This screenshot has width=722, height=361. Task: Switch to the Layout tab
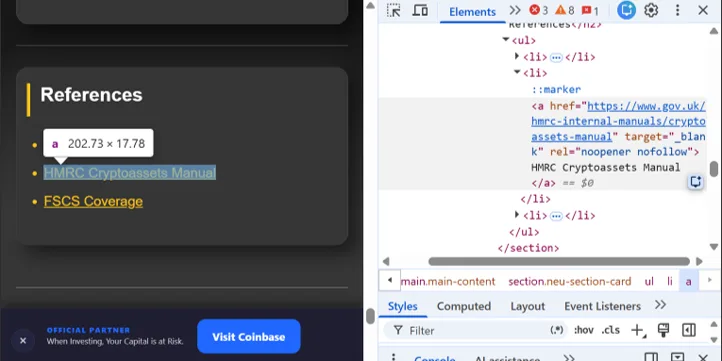[x=527, y=306]
